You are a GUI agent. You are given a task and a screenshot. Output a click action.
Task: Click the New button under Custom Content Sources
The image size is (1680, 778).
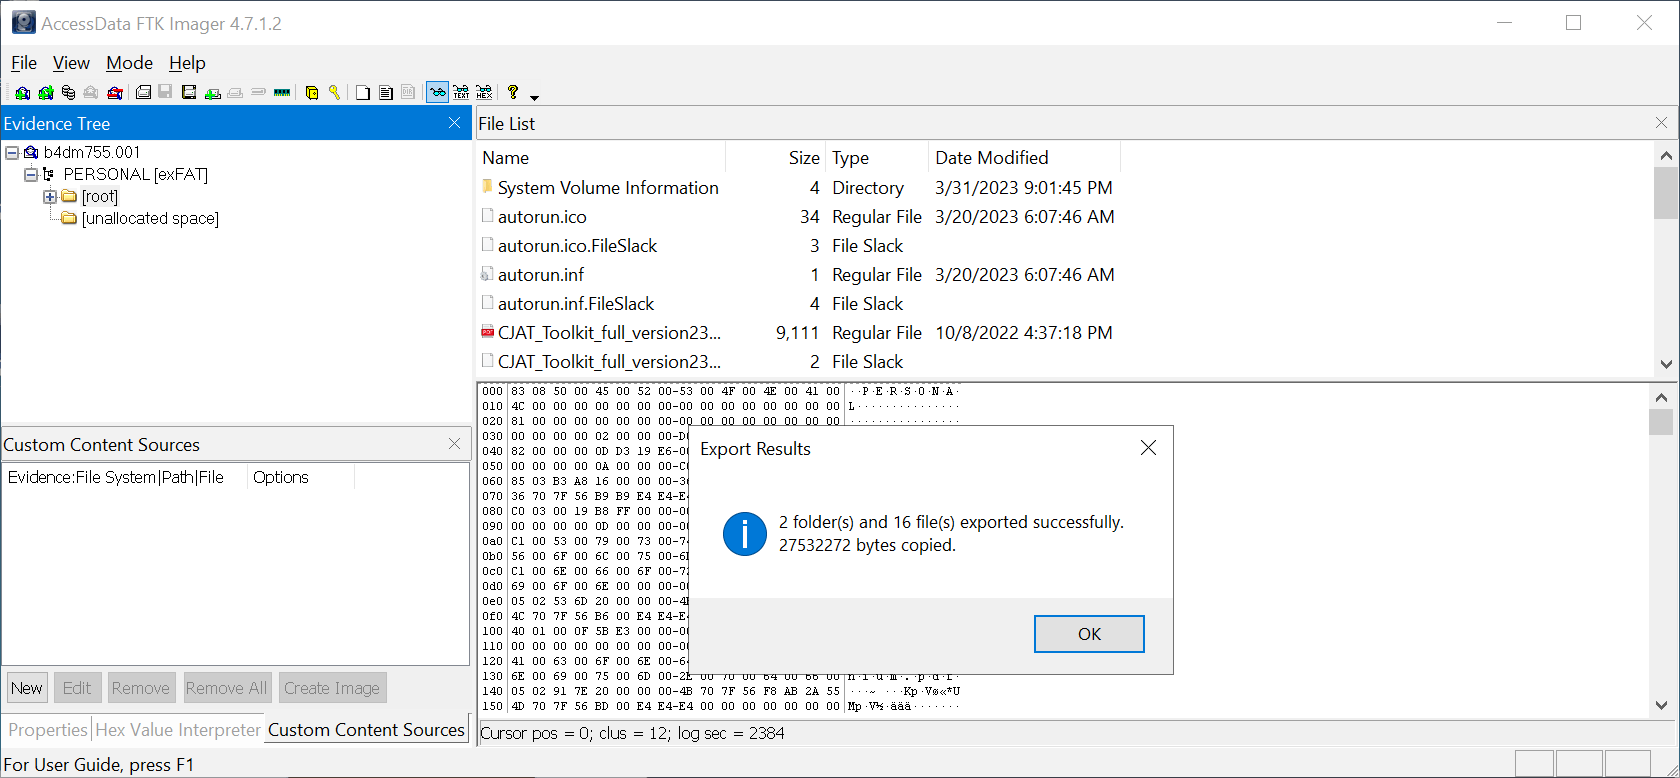point(27,688)
